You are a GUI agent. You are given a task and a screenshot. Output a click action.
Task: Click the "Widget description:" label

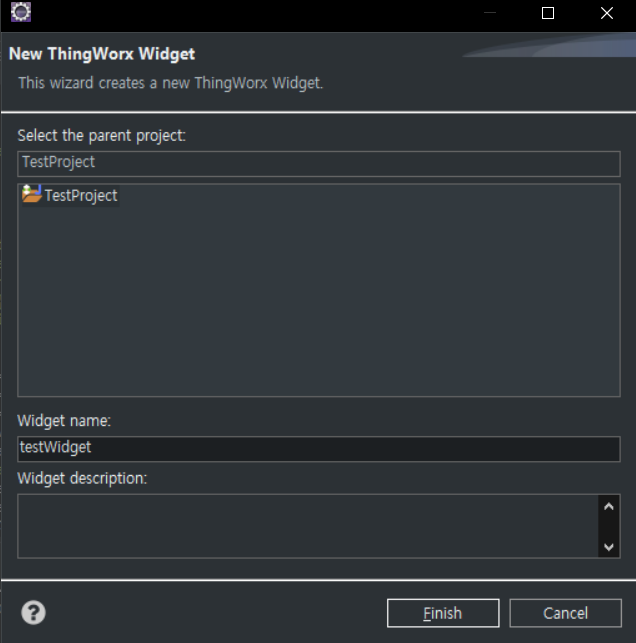(x=82, y=478)
